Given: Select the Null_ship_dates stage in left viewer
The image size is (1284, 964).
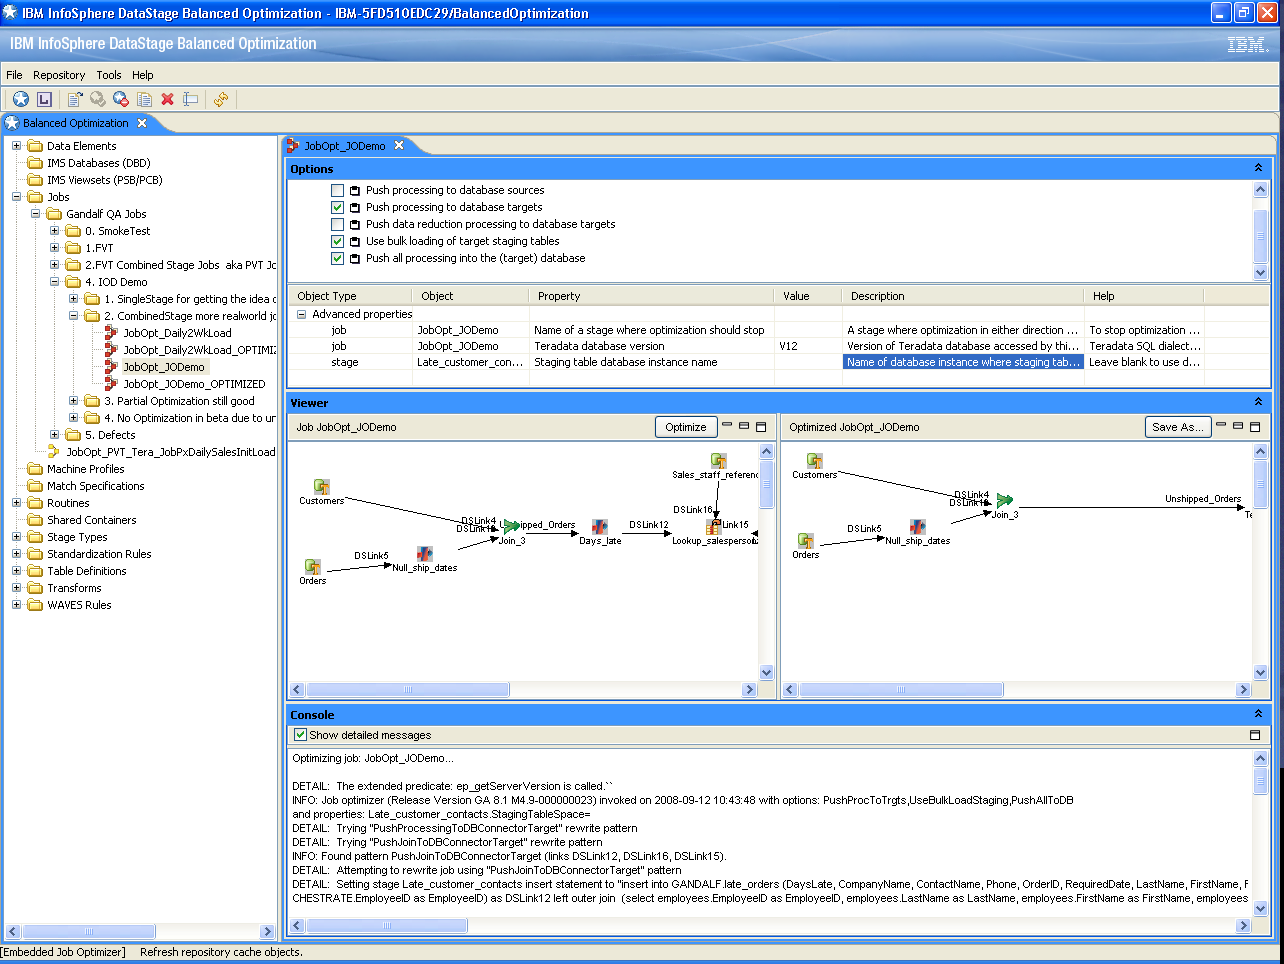Looking at the screenshot, I should 425,554.
